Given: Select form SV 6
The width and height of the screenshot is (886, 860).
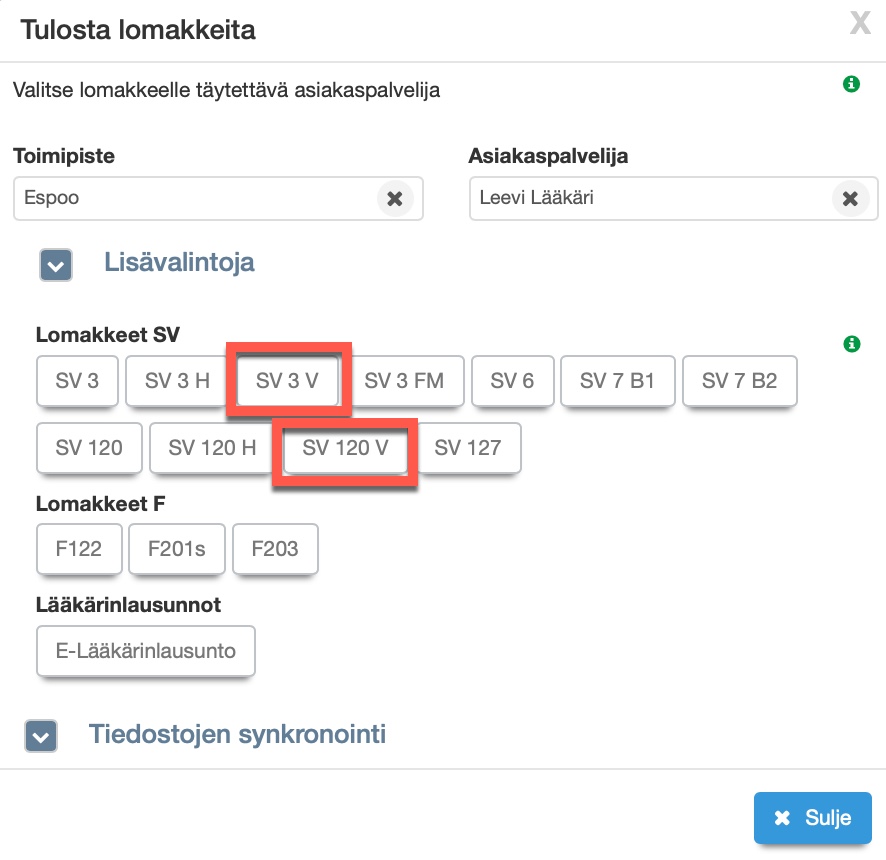Looking at the screenshot, I should tap(512, 381).
